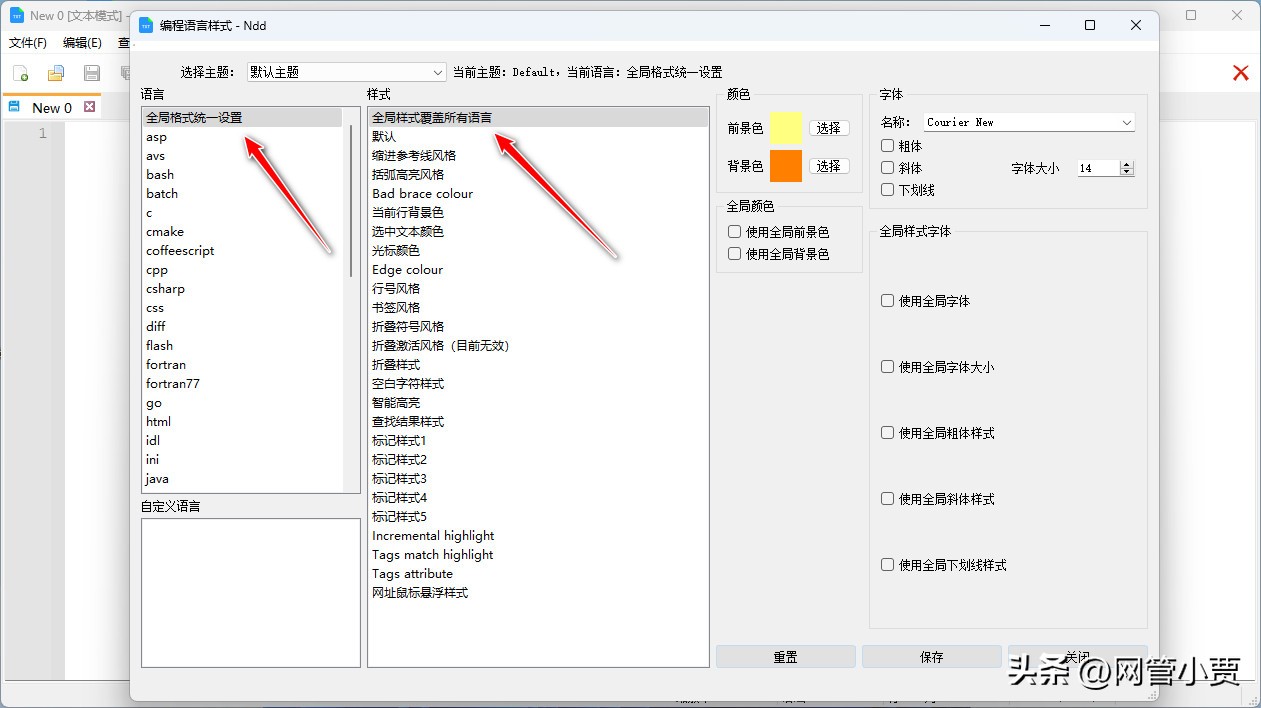Enable the 粗体 bold checkbox
1261x708 pixels.
887,145
